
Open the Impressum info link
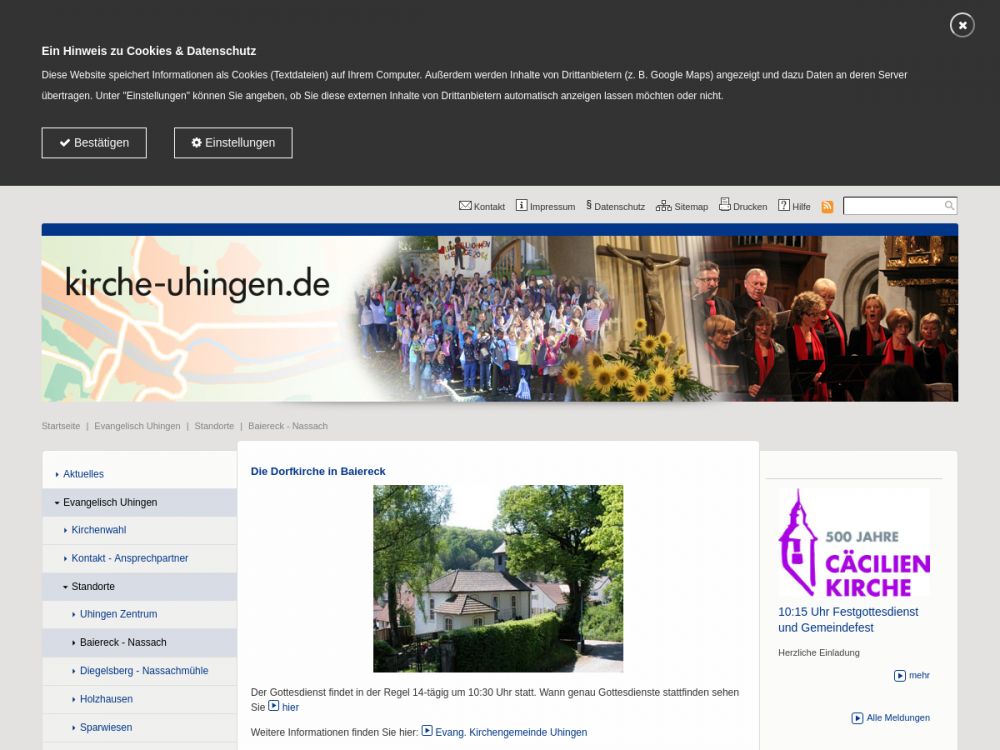[x=545, y=206]
